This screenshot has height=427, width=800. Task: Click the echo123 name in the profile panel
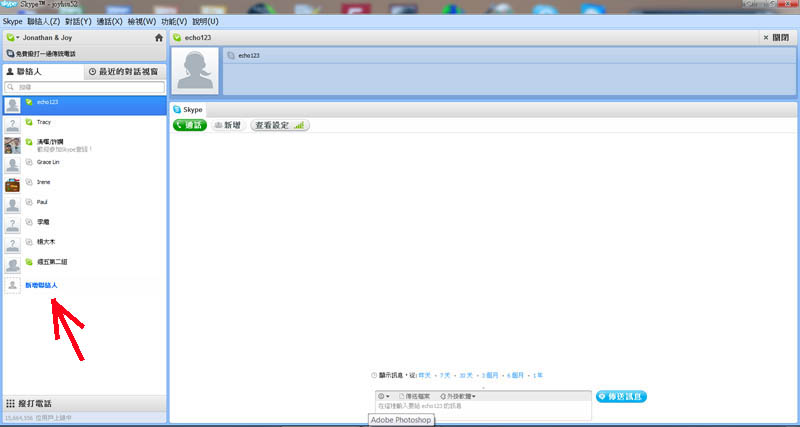pyautogui.click(x=249, y=55)
